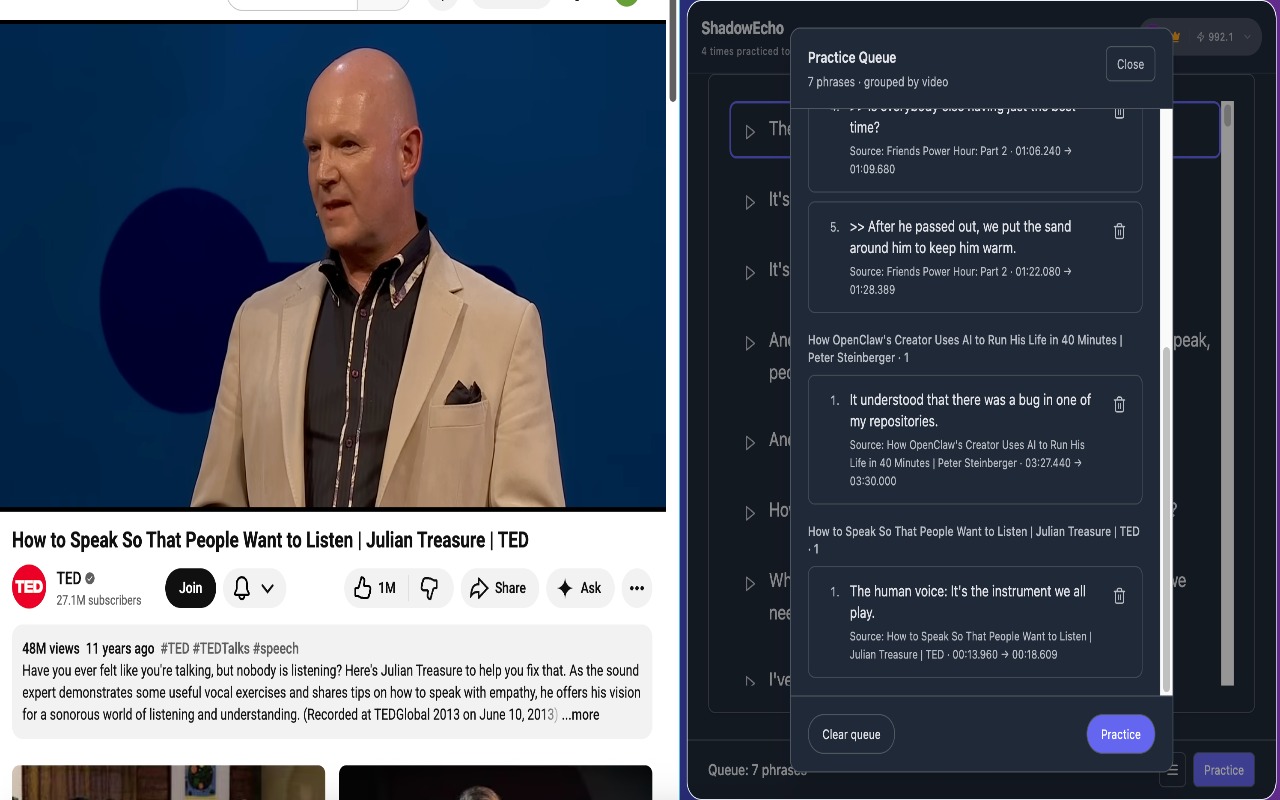Click the ShadowEcho phrase list scrollbar

point(1227,114)
